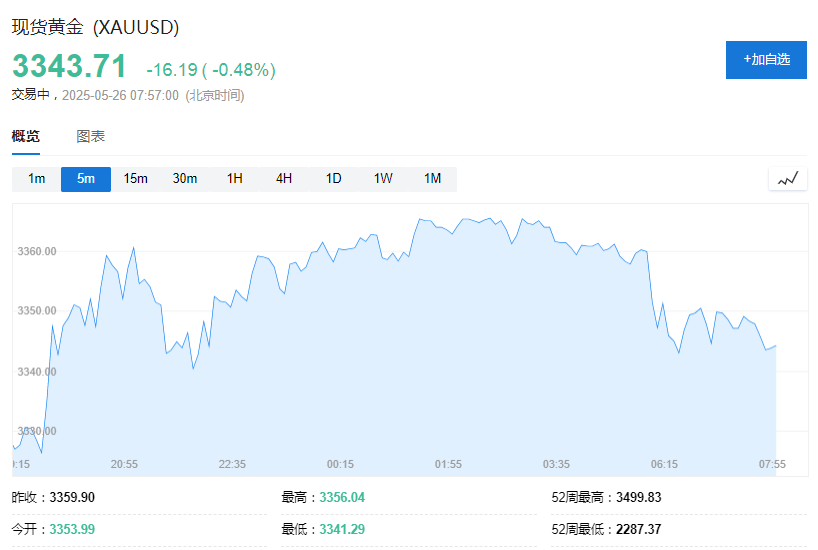Viewport: 818px width, 550px height.
Task: Switch to the 图表 chart tab
Action: (91, 137)
